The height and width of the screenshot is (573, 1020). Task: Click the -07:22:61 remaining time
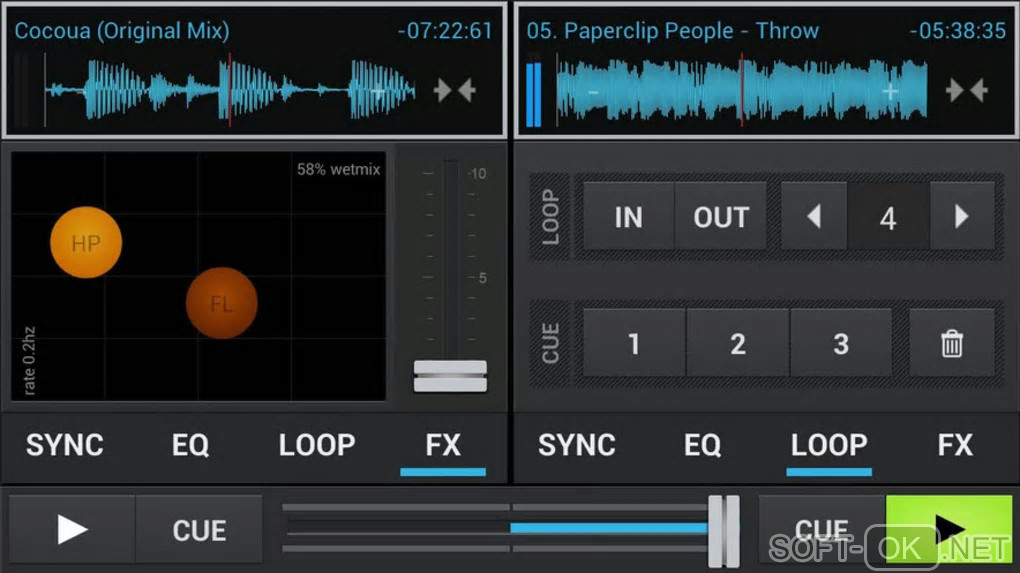445,31
